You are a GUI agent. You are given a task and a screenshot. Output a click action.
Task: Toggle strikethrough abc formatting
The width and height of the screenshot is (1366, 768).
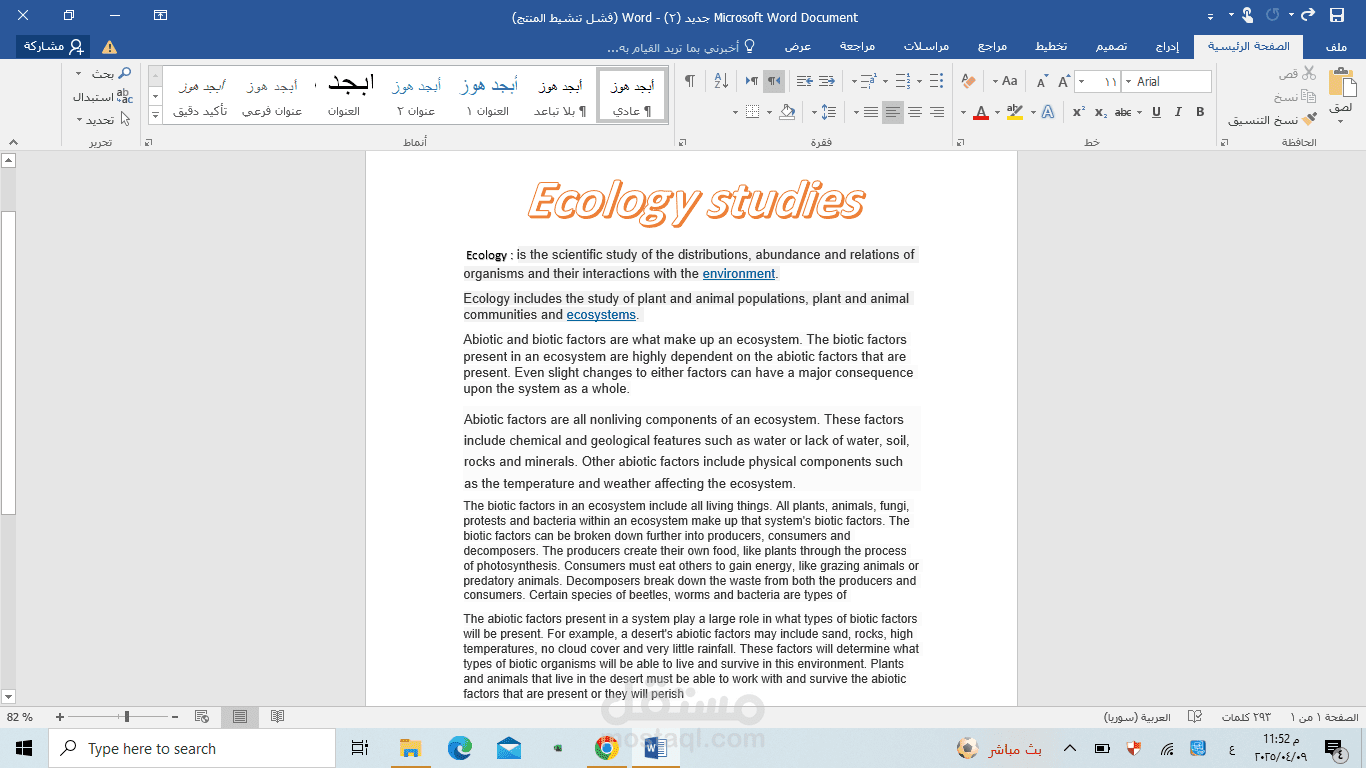coord(1124,112)
